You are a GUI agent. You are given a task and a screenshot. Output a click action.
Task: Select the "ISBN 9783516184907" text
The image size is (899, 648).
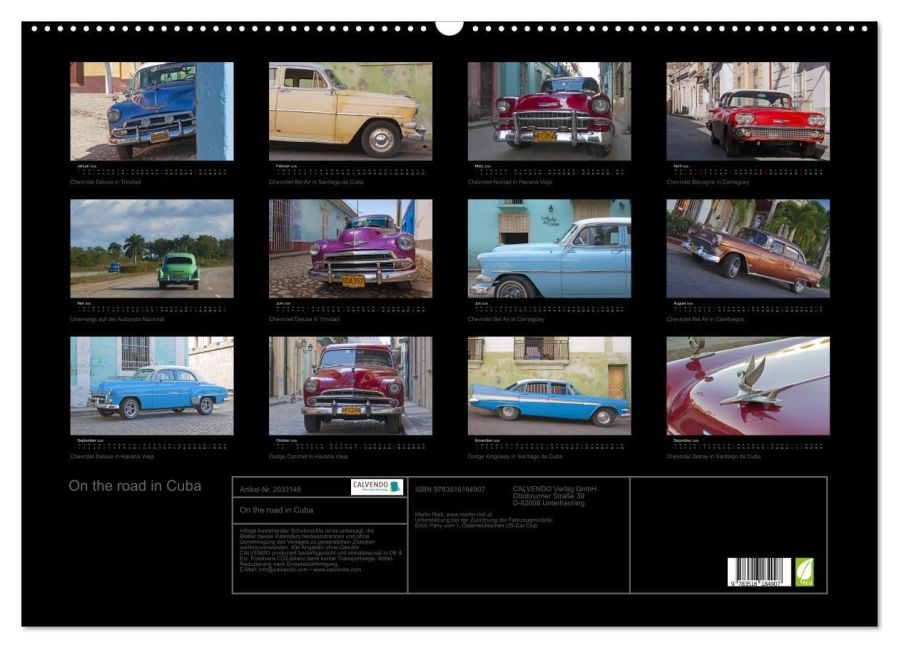(x=450, y=489)
